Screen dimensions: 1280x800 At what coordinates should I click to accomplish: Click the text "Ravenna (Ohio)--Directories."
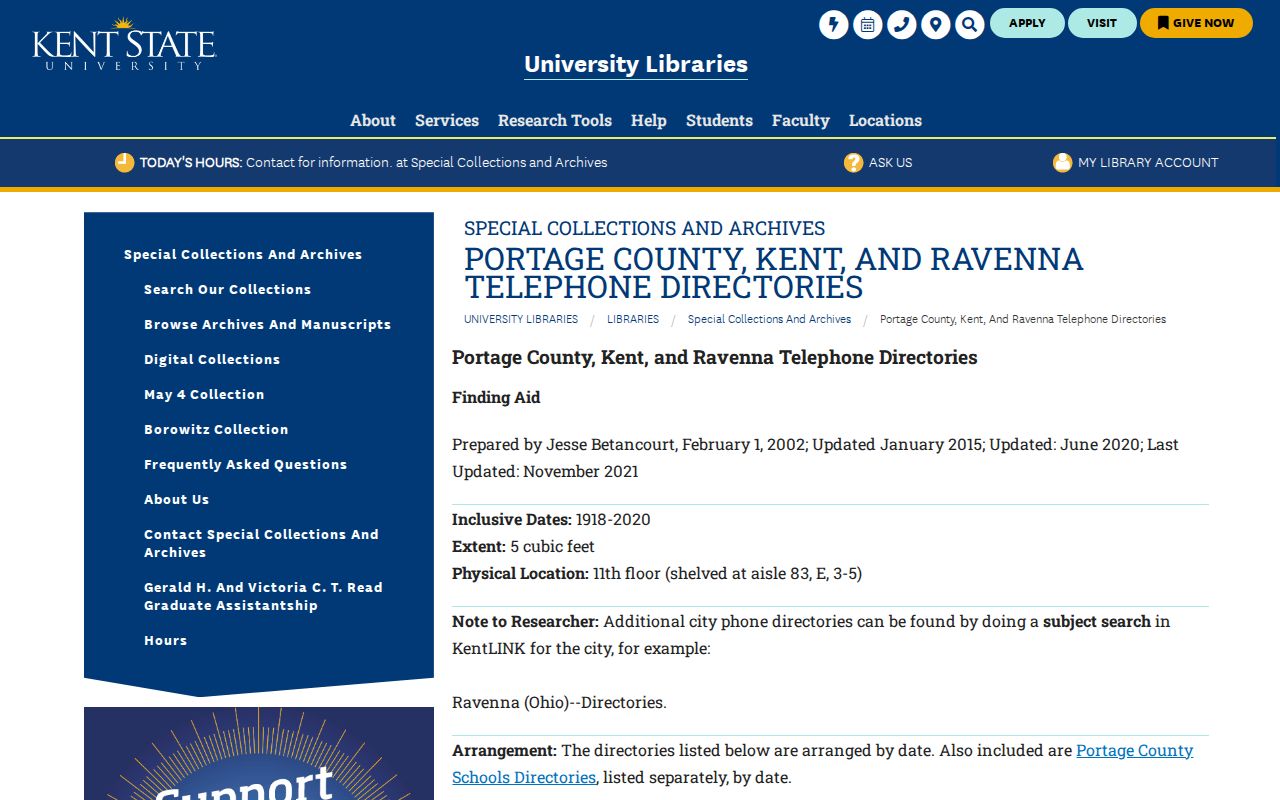click(559, 702)
